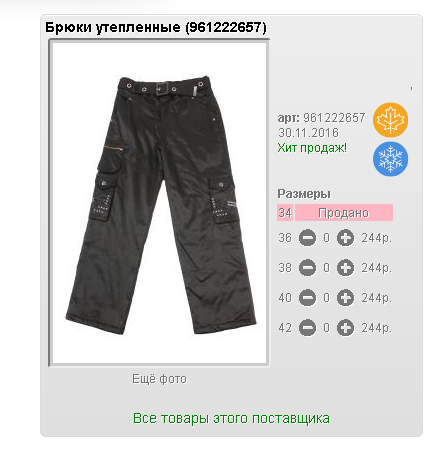Click the blue snowflake winter icon
424x449 pixels.
click(x=390, y=159)
